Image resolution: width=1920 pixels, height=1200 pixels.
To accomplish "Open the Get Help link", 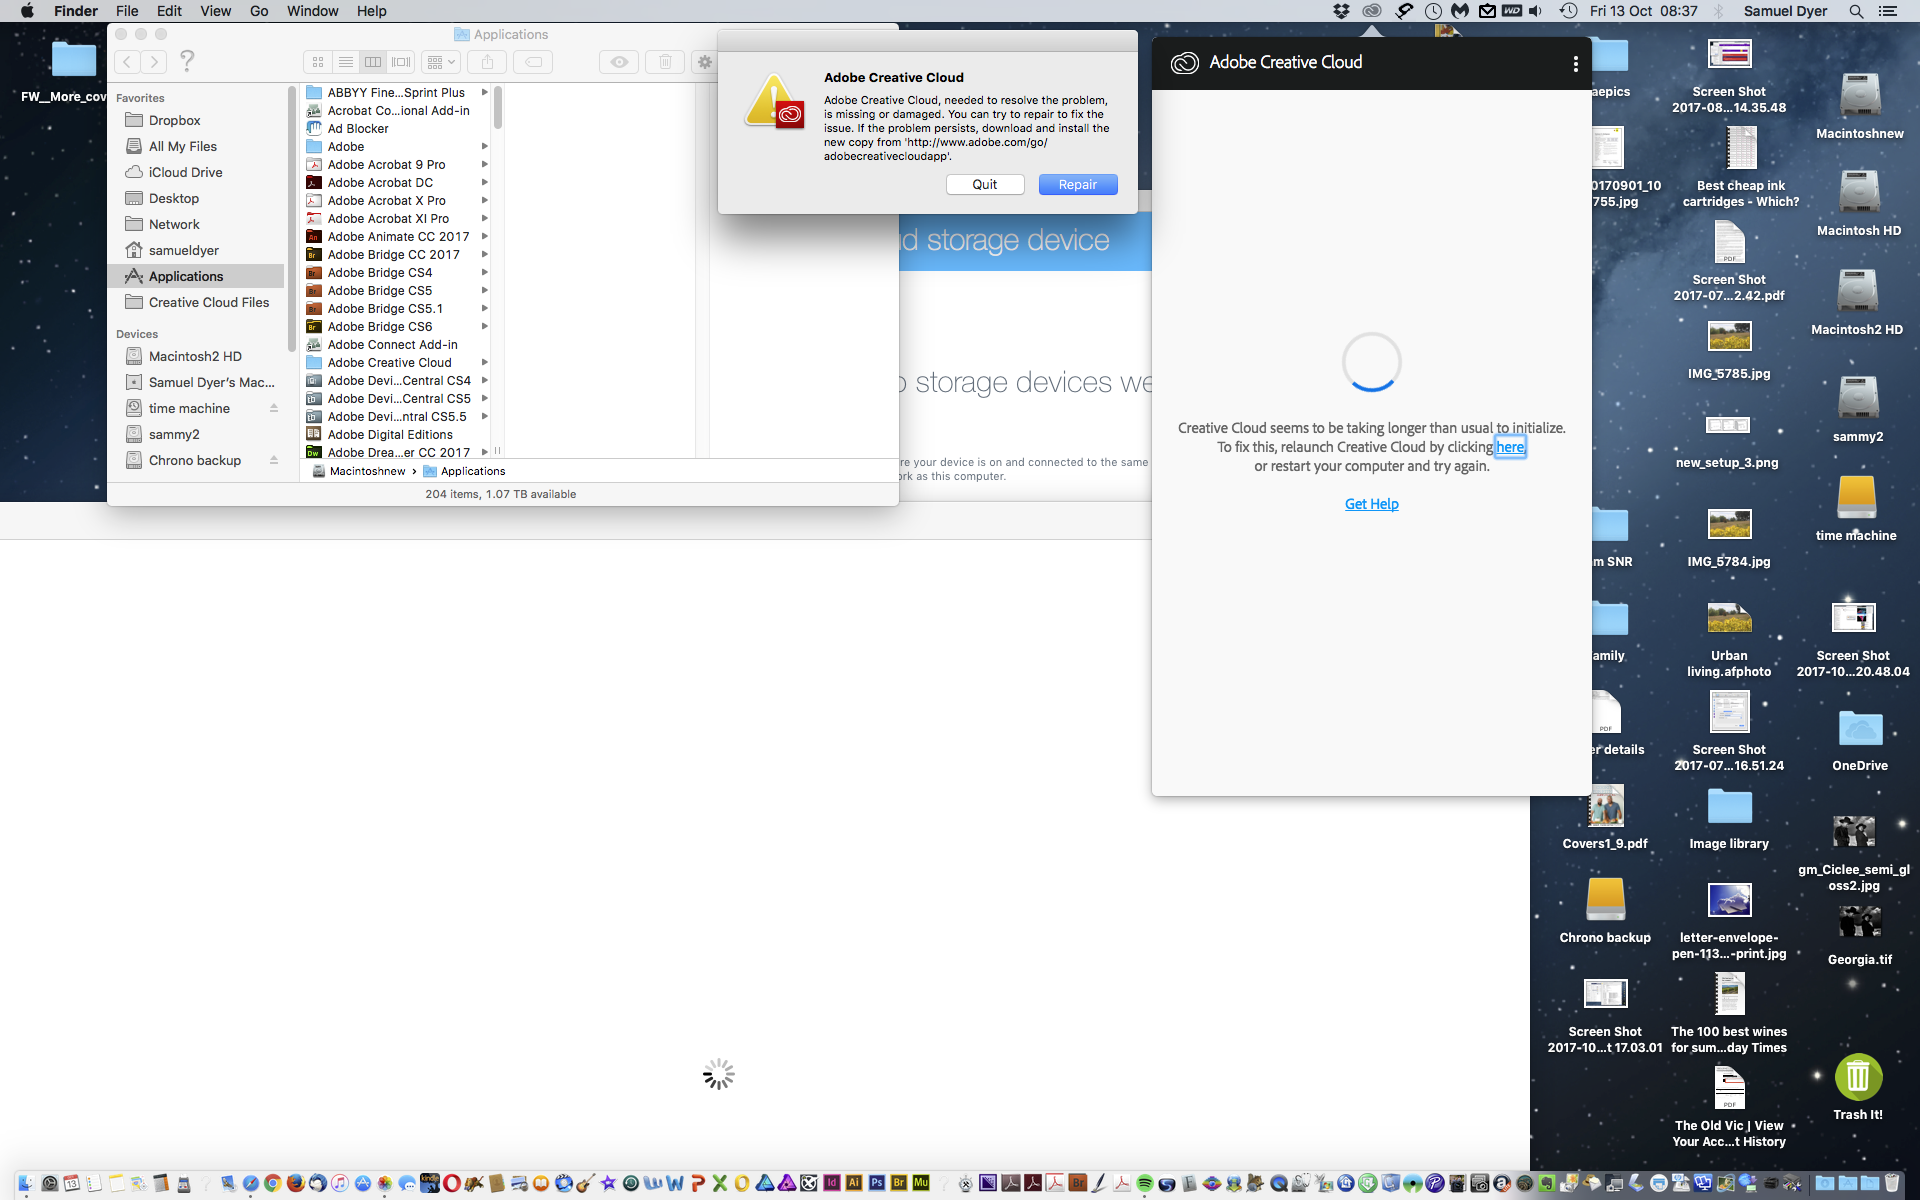I will 1371,504.
